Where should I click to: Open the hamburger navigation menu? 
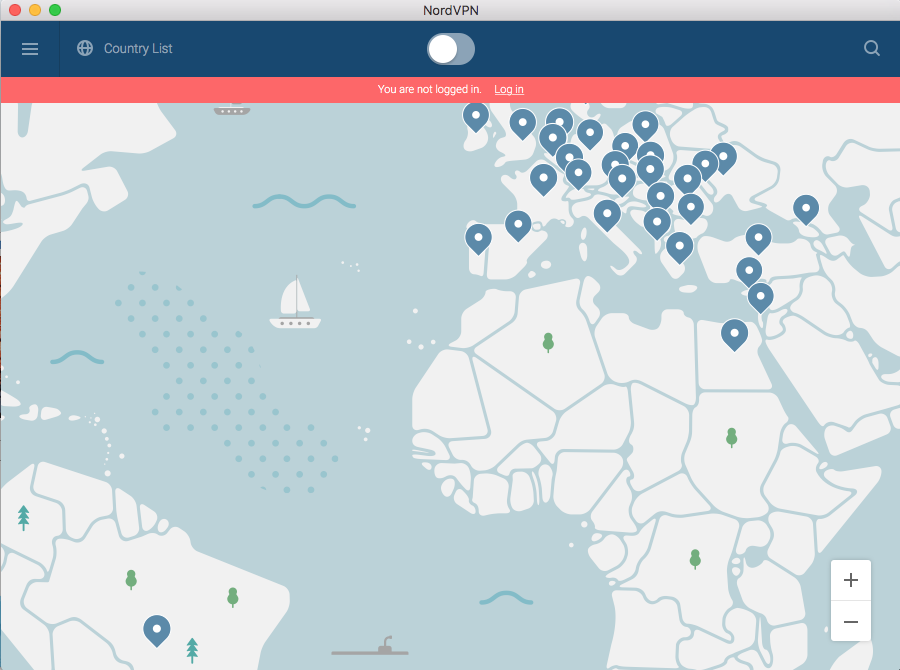click(30, 48)
